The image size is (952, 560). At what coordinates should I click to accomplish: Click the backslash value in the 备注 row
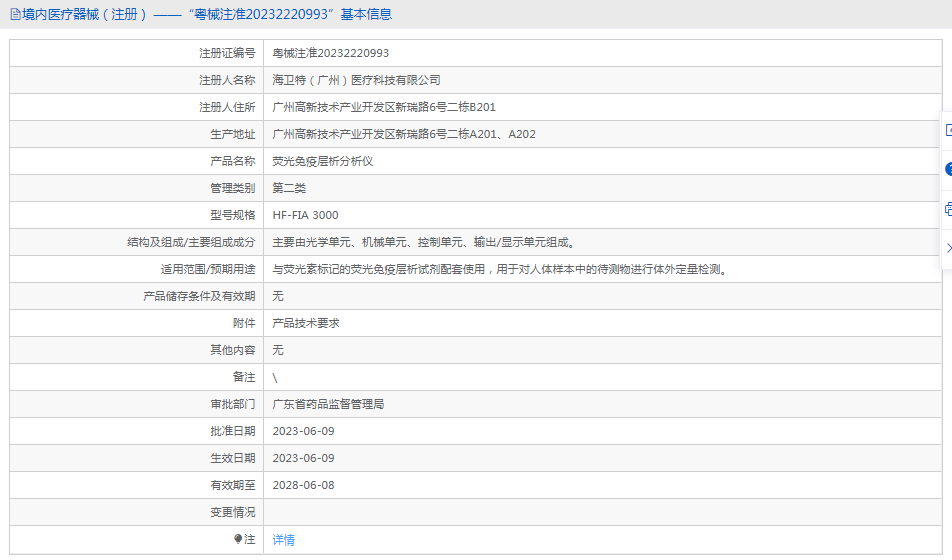275,378
